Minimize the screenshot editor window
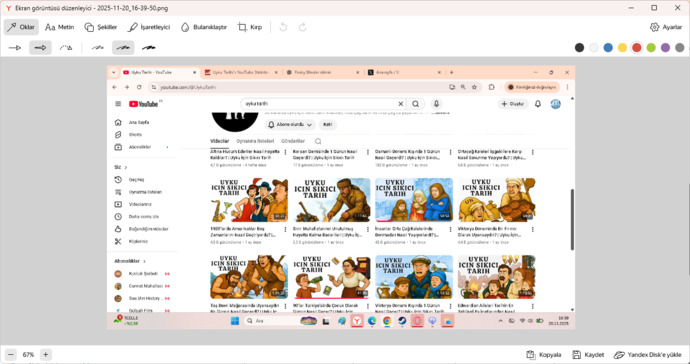This screenshot has height=364, width=690. pos(630,8)
